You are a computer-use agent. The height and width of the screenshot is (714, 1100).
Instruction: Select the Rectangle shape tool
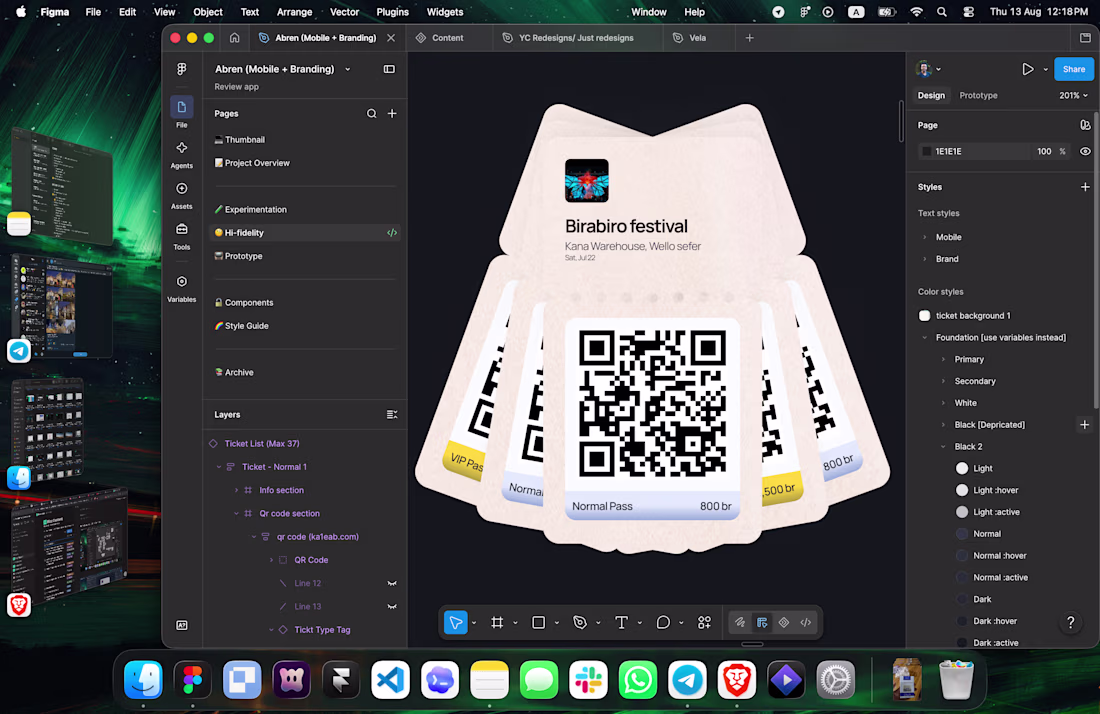coord(539,622)
